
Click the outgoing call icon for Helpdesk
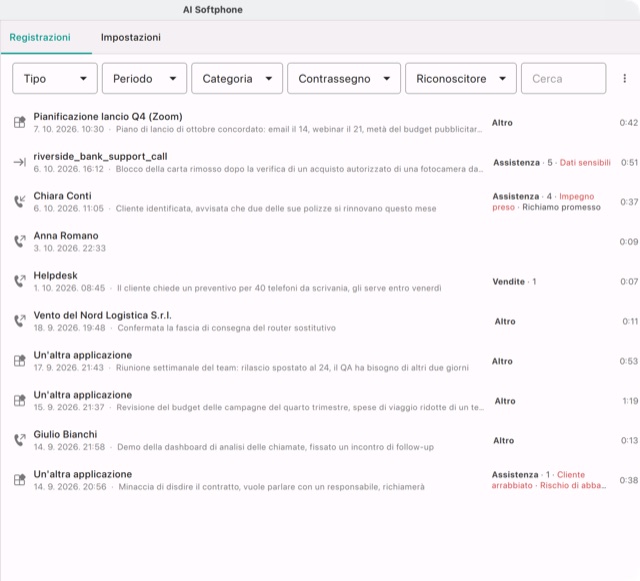(20, 281)
